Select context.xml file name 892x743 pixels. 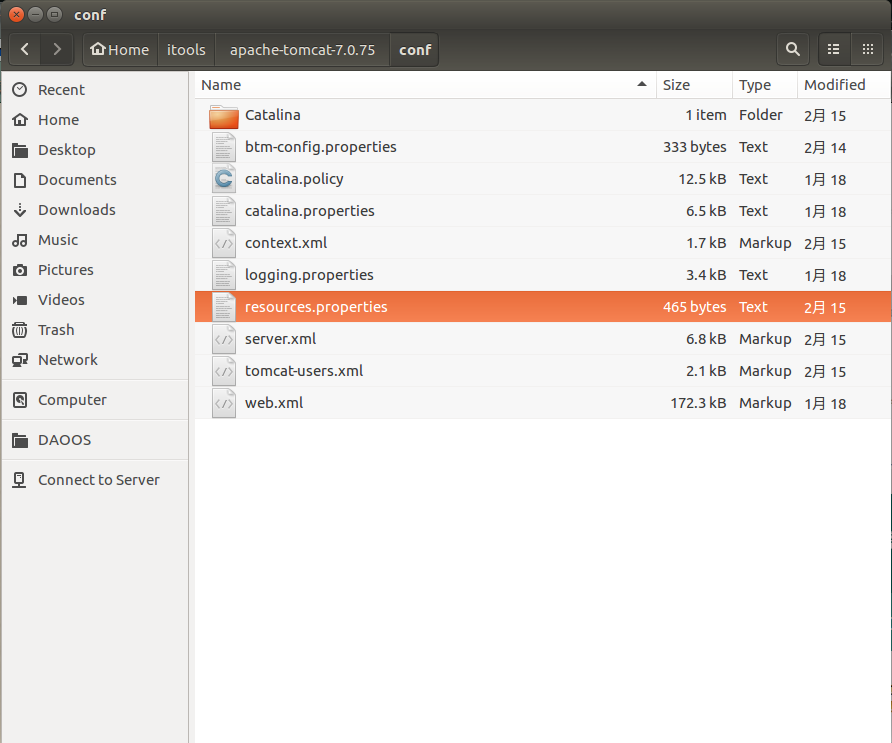point(286,243)
